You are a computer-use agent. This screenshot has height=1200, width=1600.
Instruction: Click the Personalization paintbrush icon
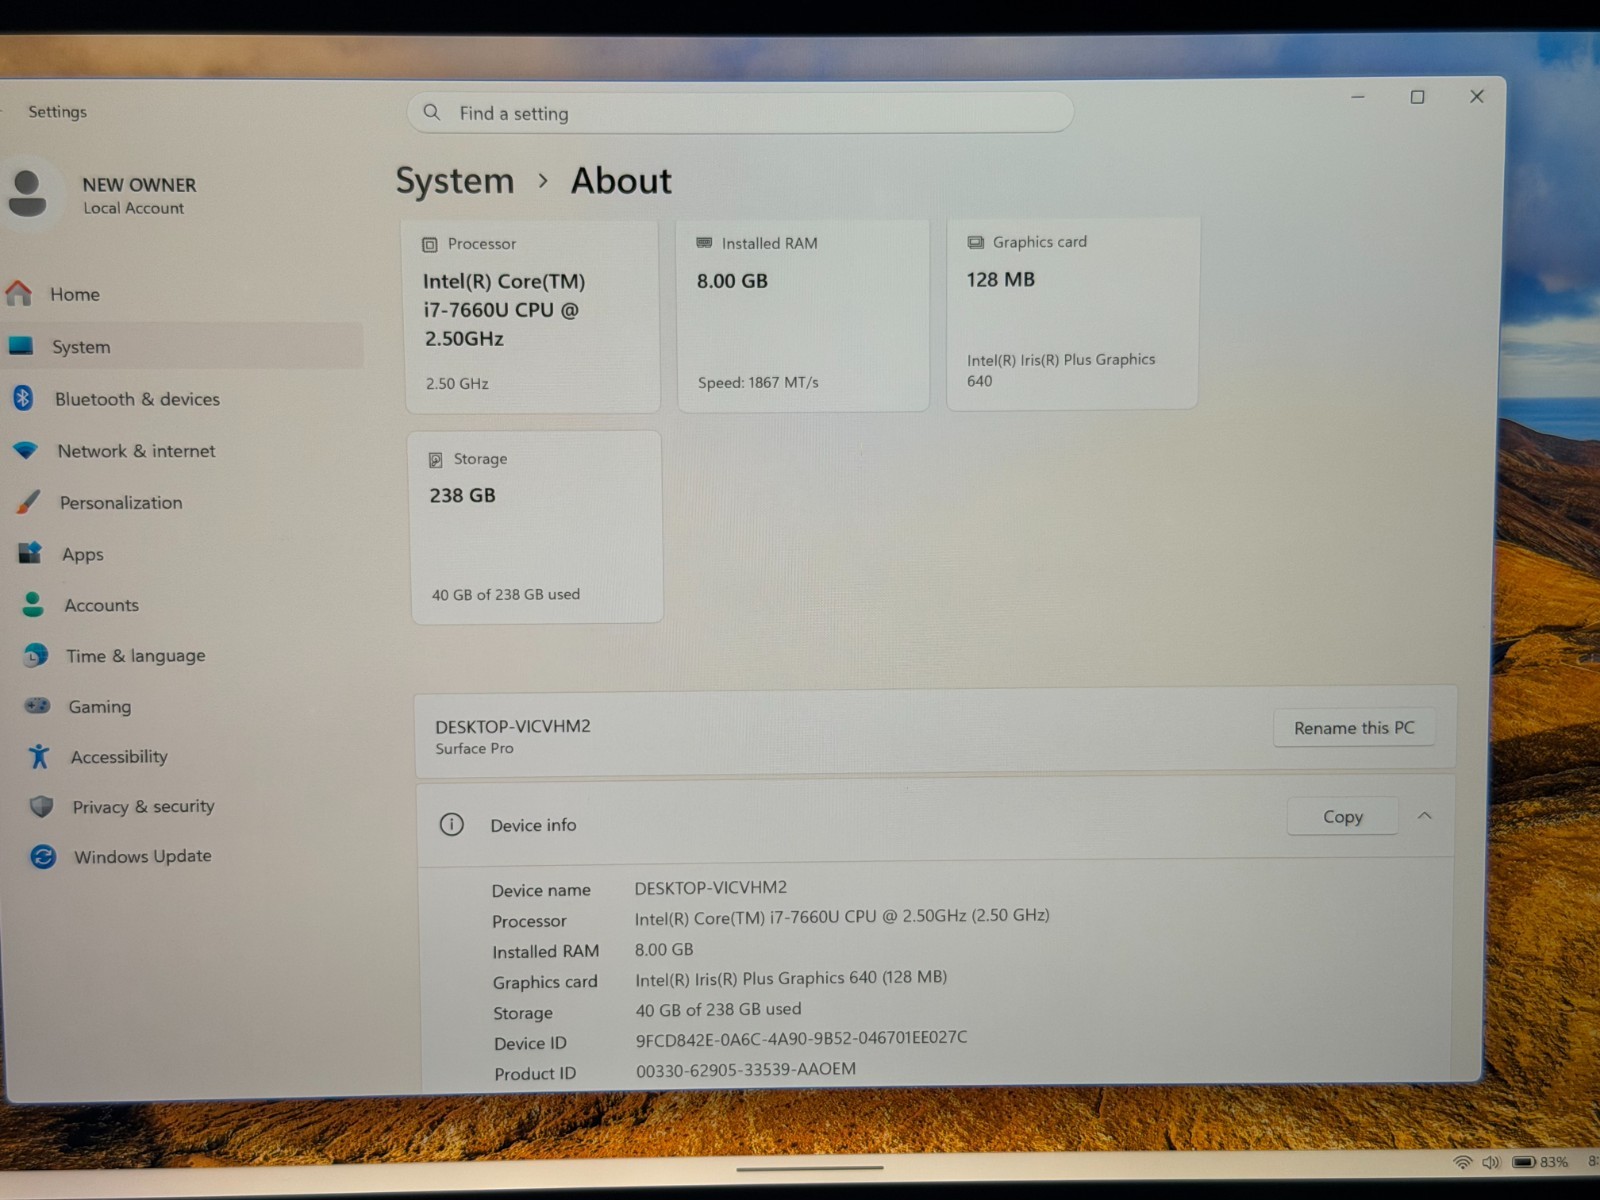(x=29, y=501)
